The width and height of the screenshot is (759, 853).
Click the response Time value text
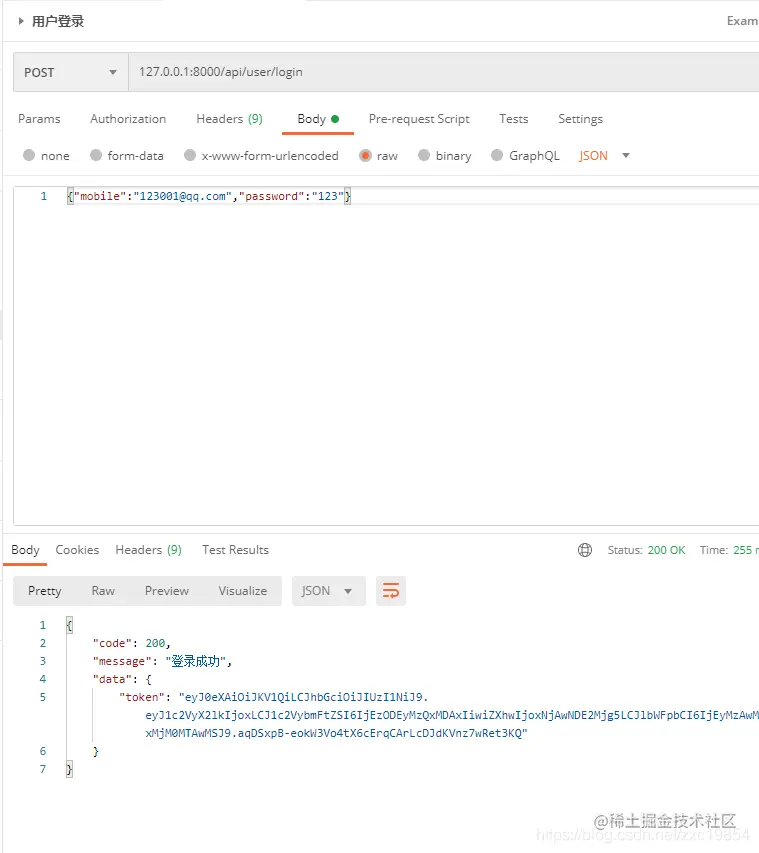click(x=745, y=550)
